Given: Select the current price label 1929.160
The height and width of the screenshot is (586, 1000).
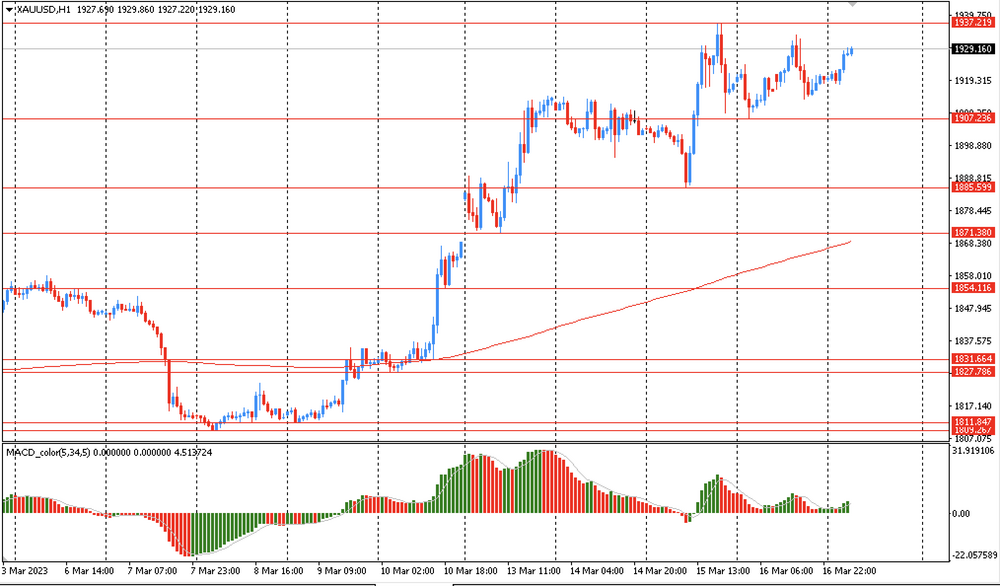Looking at the screenshot, I should coord(973,49).
